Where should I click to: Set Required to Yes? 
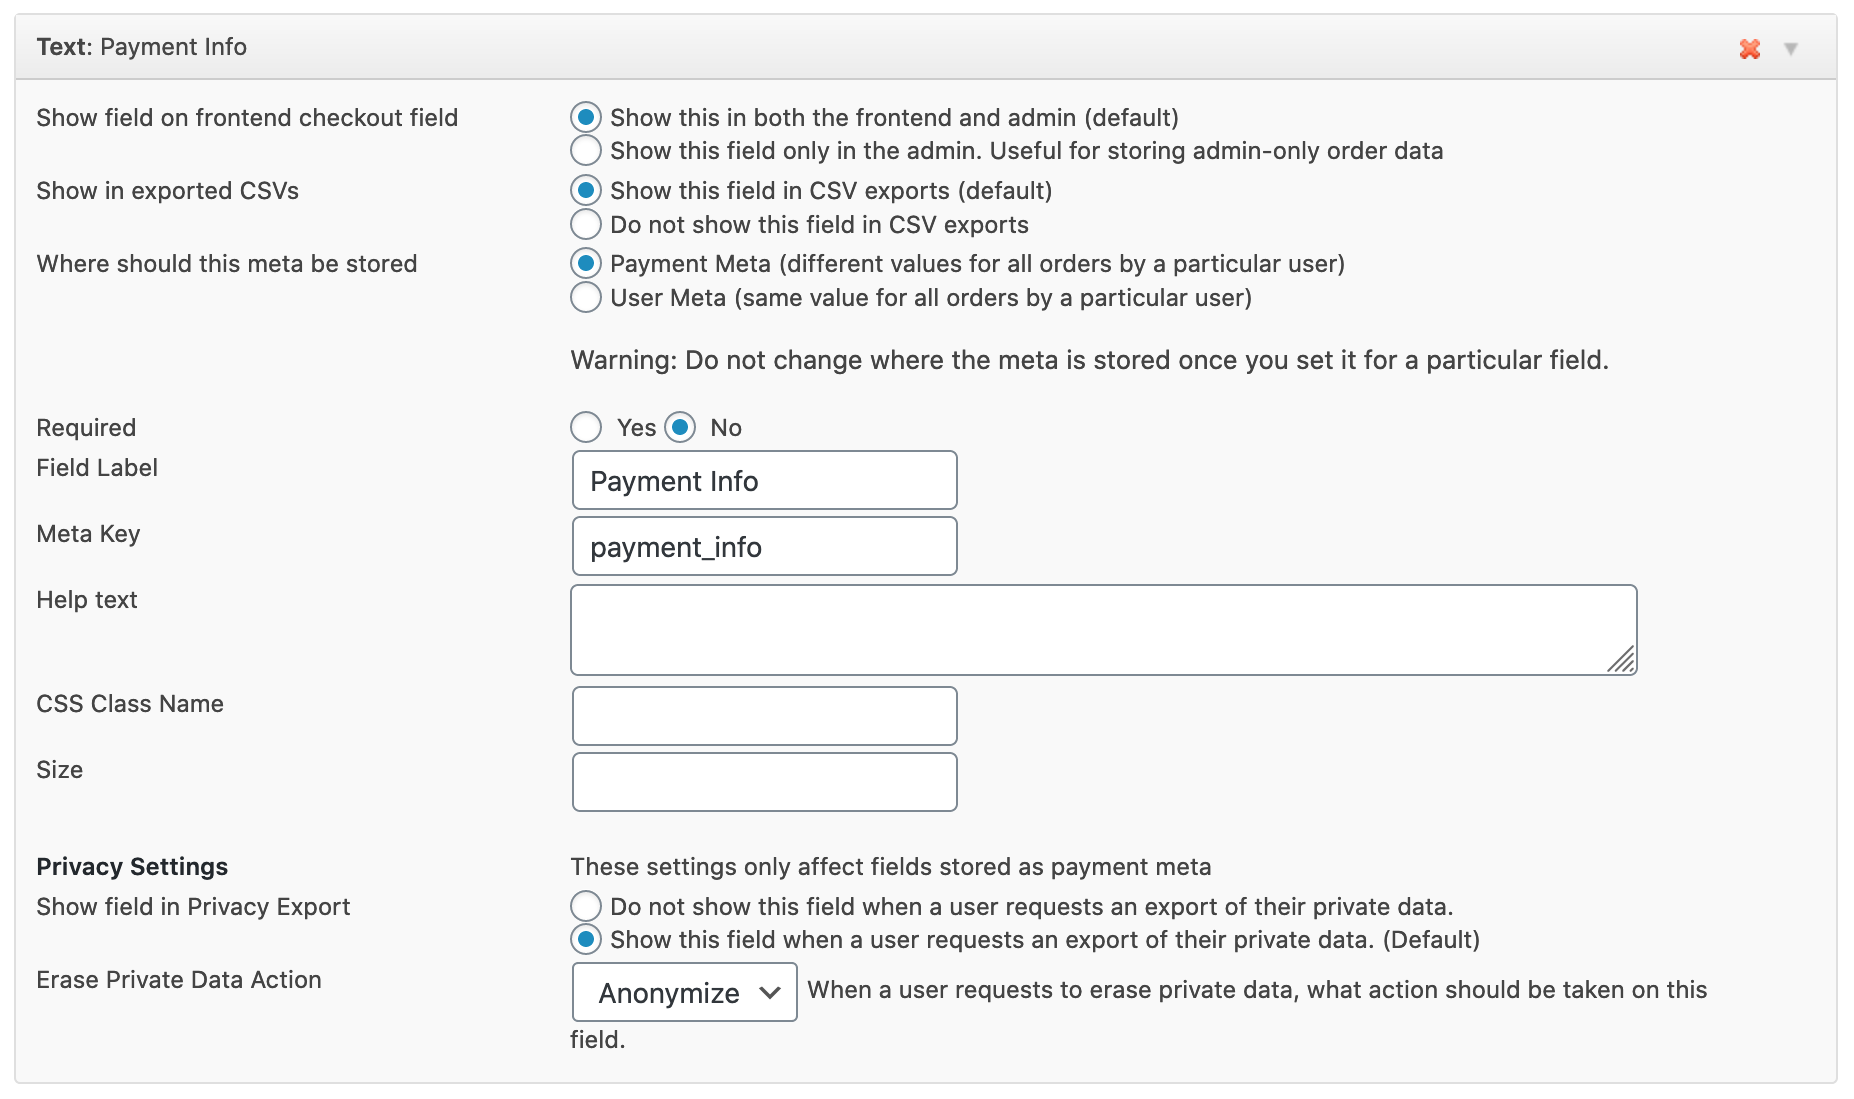586,428
